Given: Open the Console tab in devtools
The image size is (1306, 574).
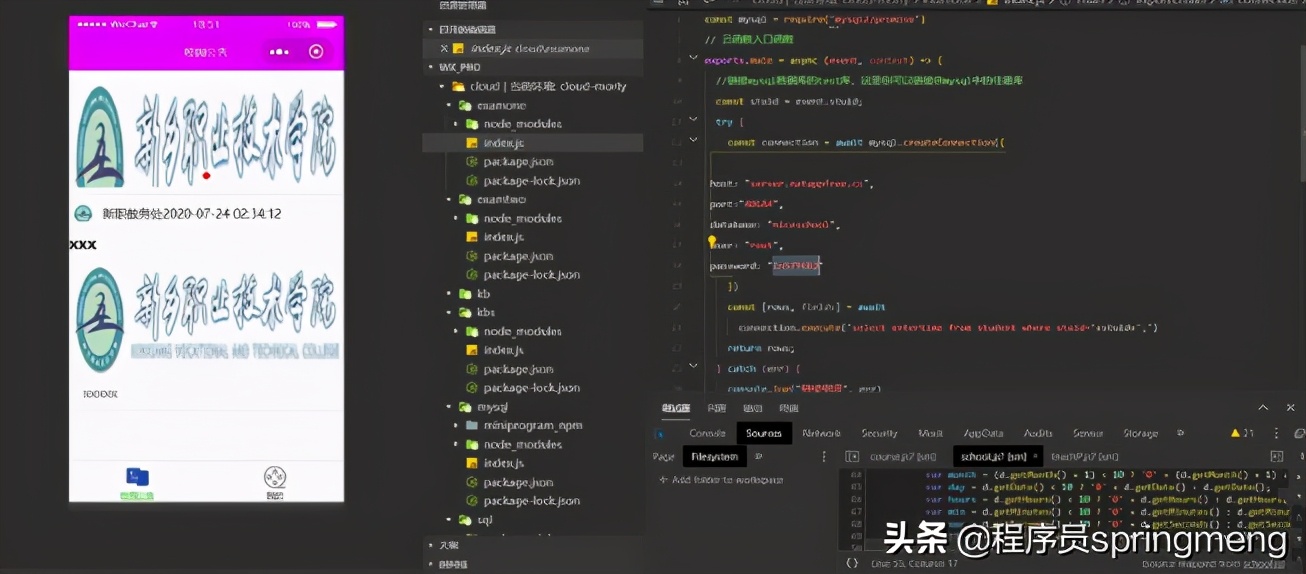Looking at the screenshot, I should [x=707, y=433].
